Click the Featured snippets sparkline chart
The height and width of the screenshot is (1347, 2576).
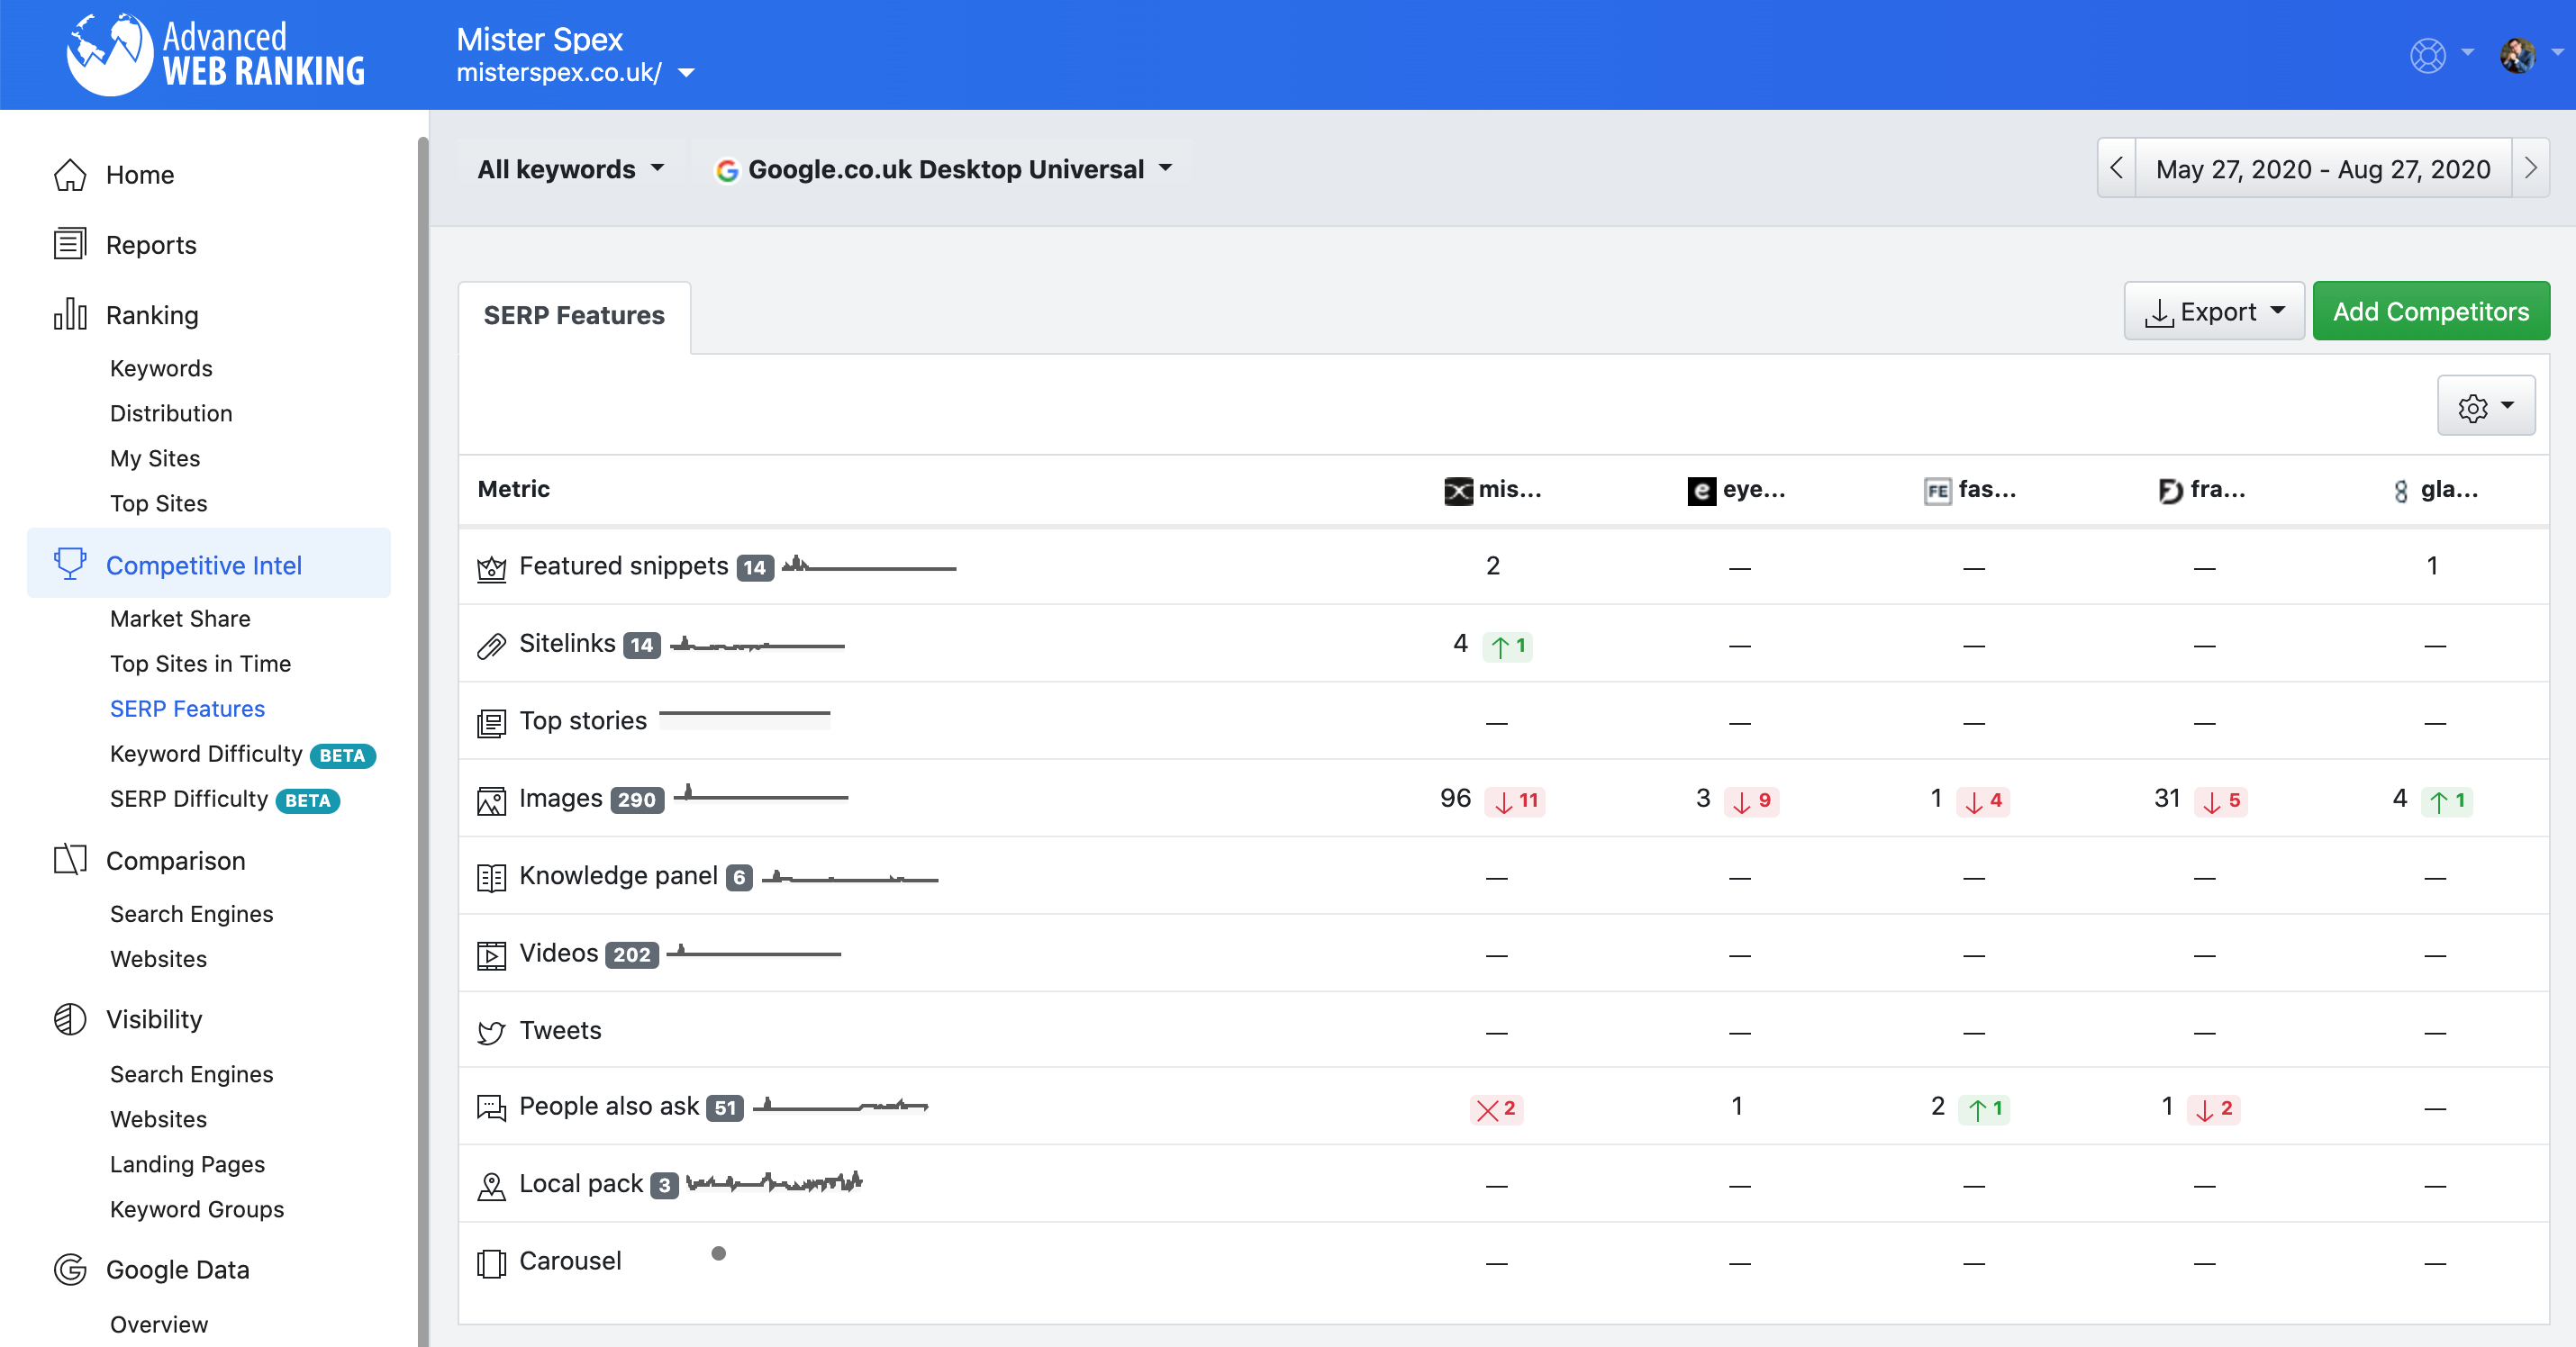click(869, 564)
